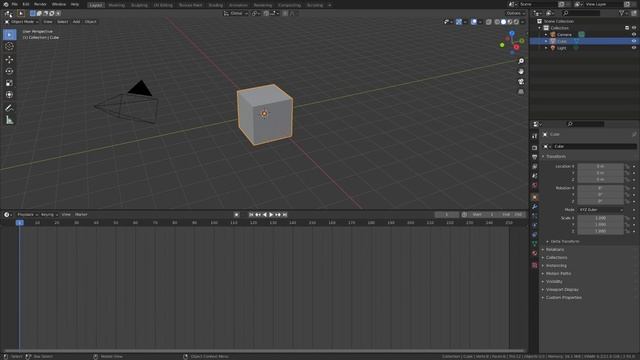
Task: Toggle camera view icon in viewport
Action: click(521, 82)
